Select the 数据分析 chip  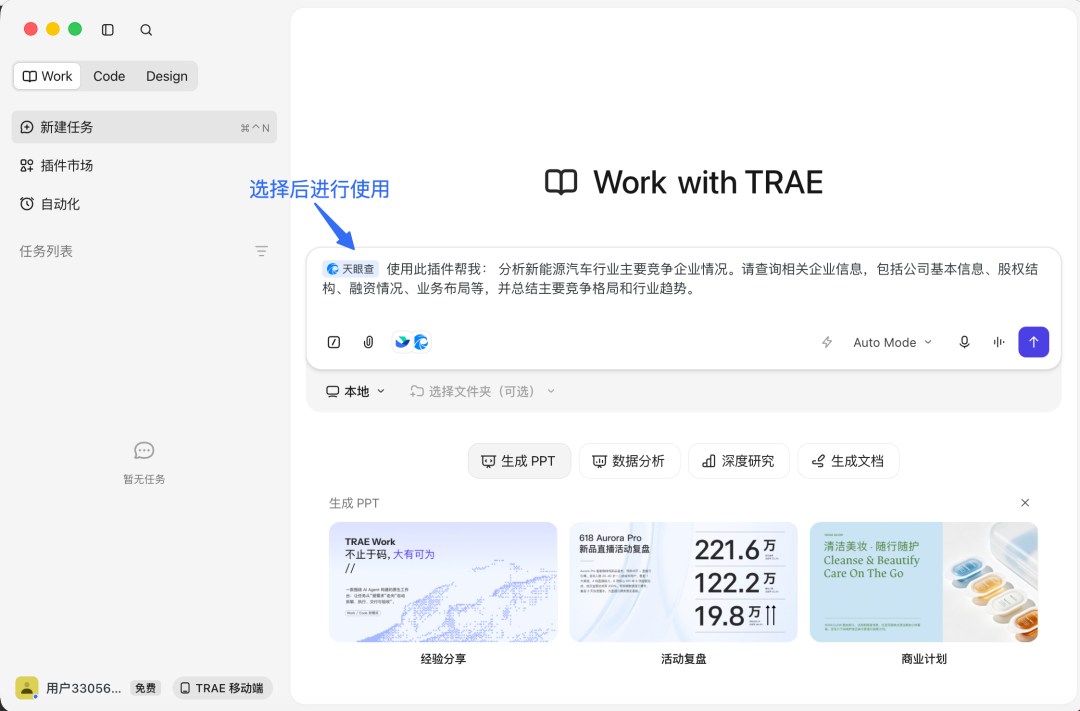click(630, 461)
